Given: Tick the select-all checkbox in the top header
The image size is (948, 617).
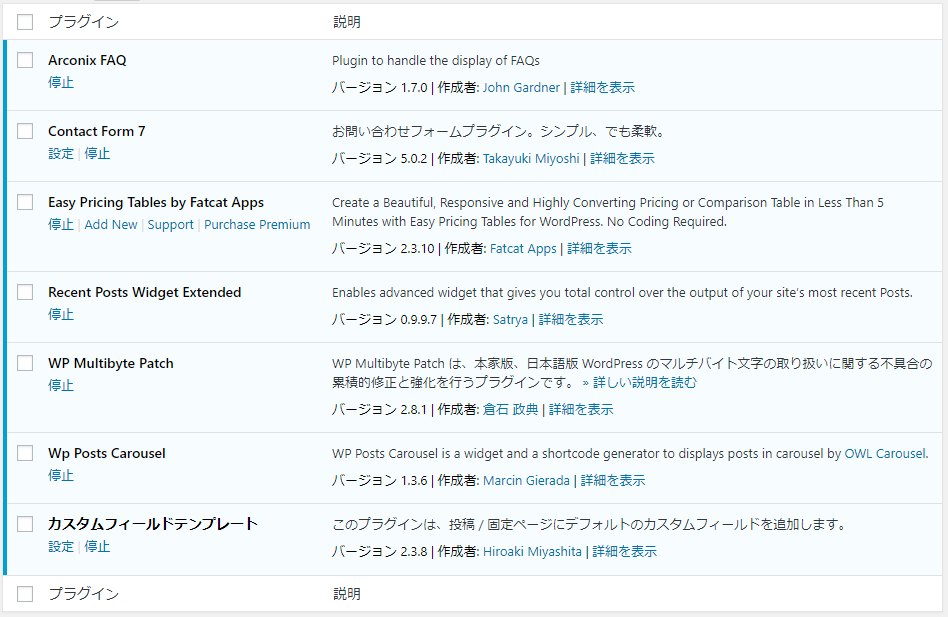Looking at the screenshot, I should point(25,22).
